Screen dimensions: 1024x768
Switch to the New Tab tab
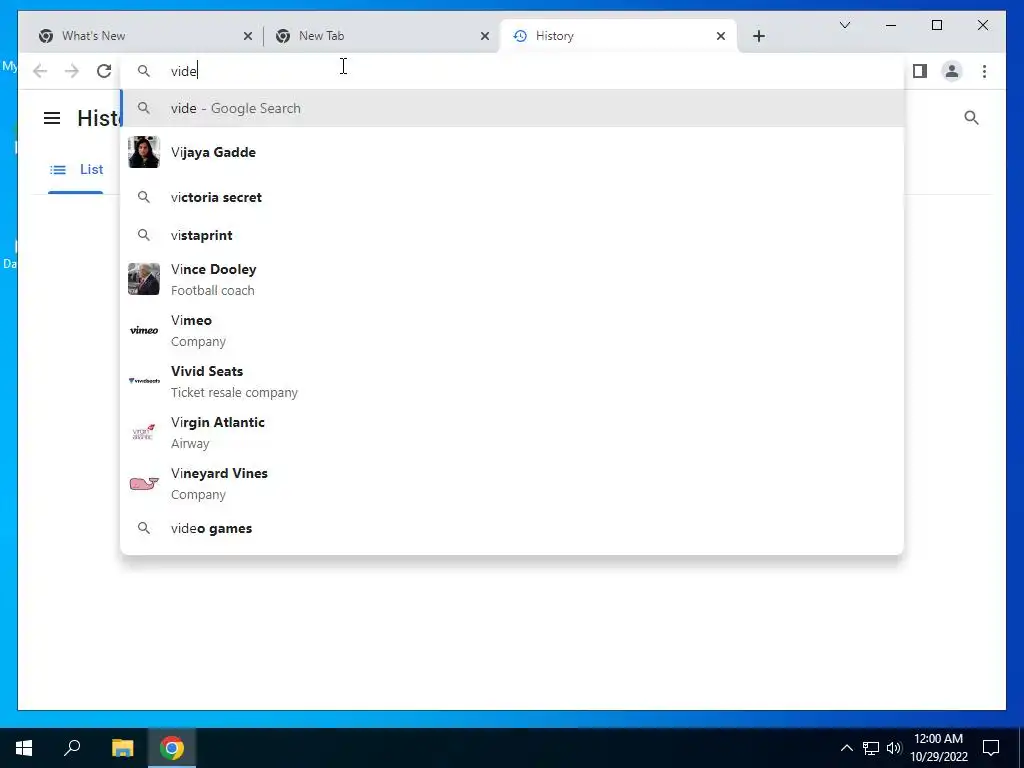pyautogui.click(x=382, y=36)
